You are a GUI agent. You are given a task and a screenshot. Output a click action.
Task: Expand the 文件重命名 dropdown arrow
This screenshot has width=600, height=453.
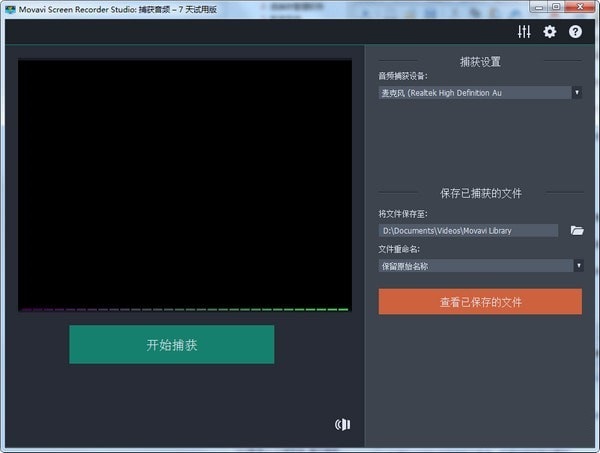[x=577, y=266]
